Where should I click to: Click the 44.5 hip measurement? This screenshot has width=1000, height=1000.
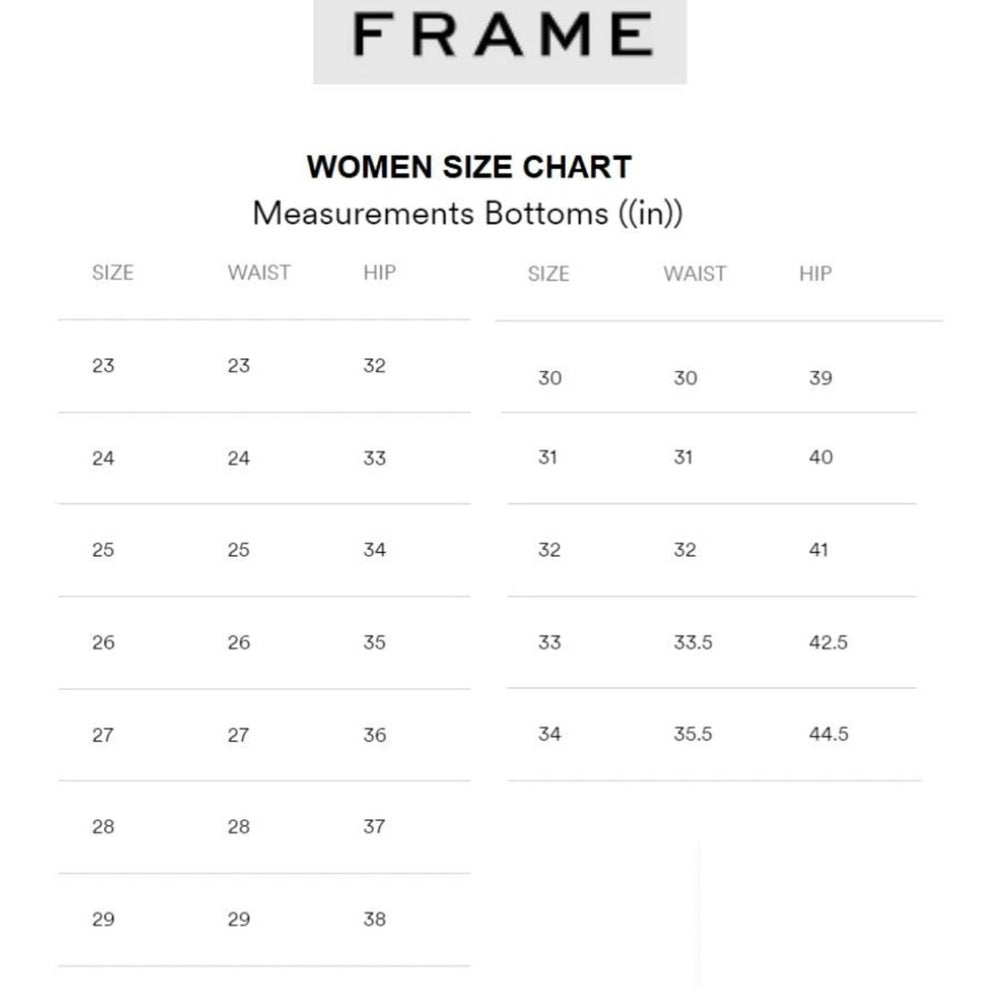click(x=829, y=734)
